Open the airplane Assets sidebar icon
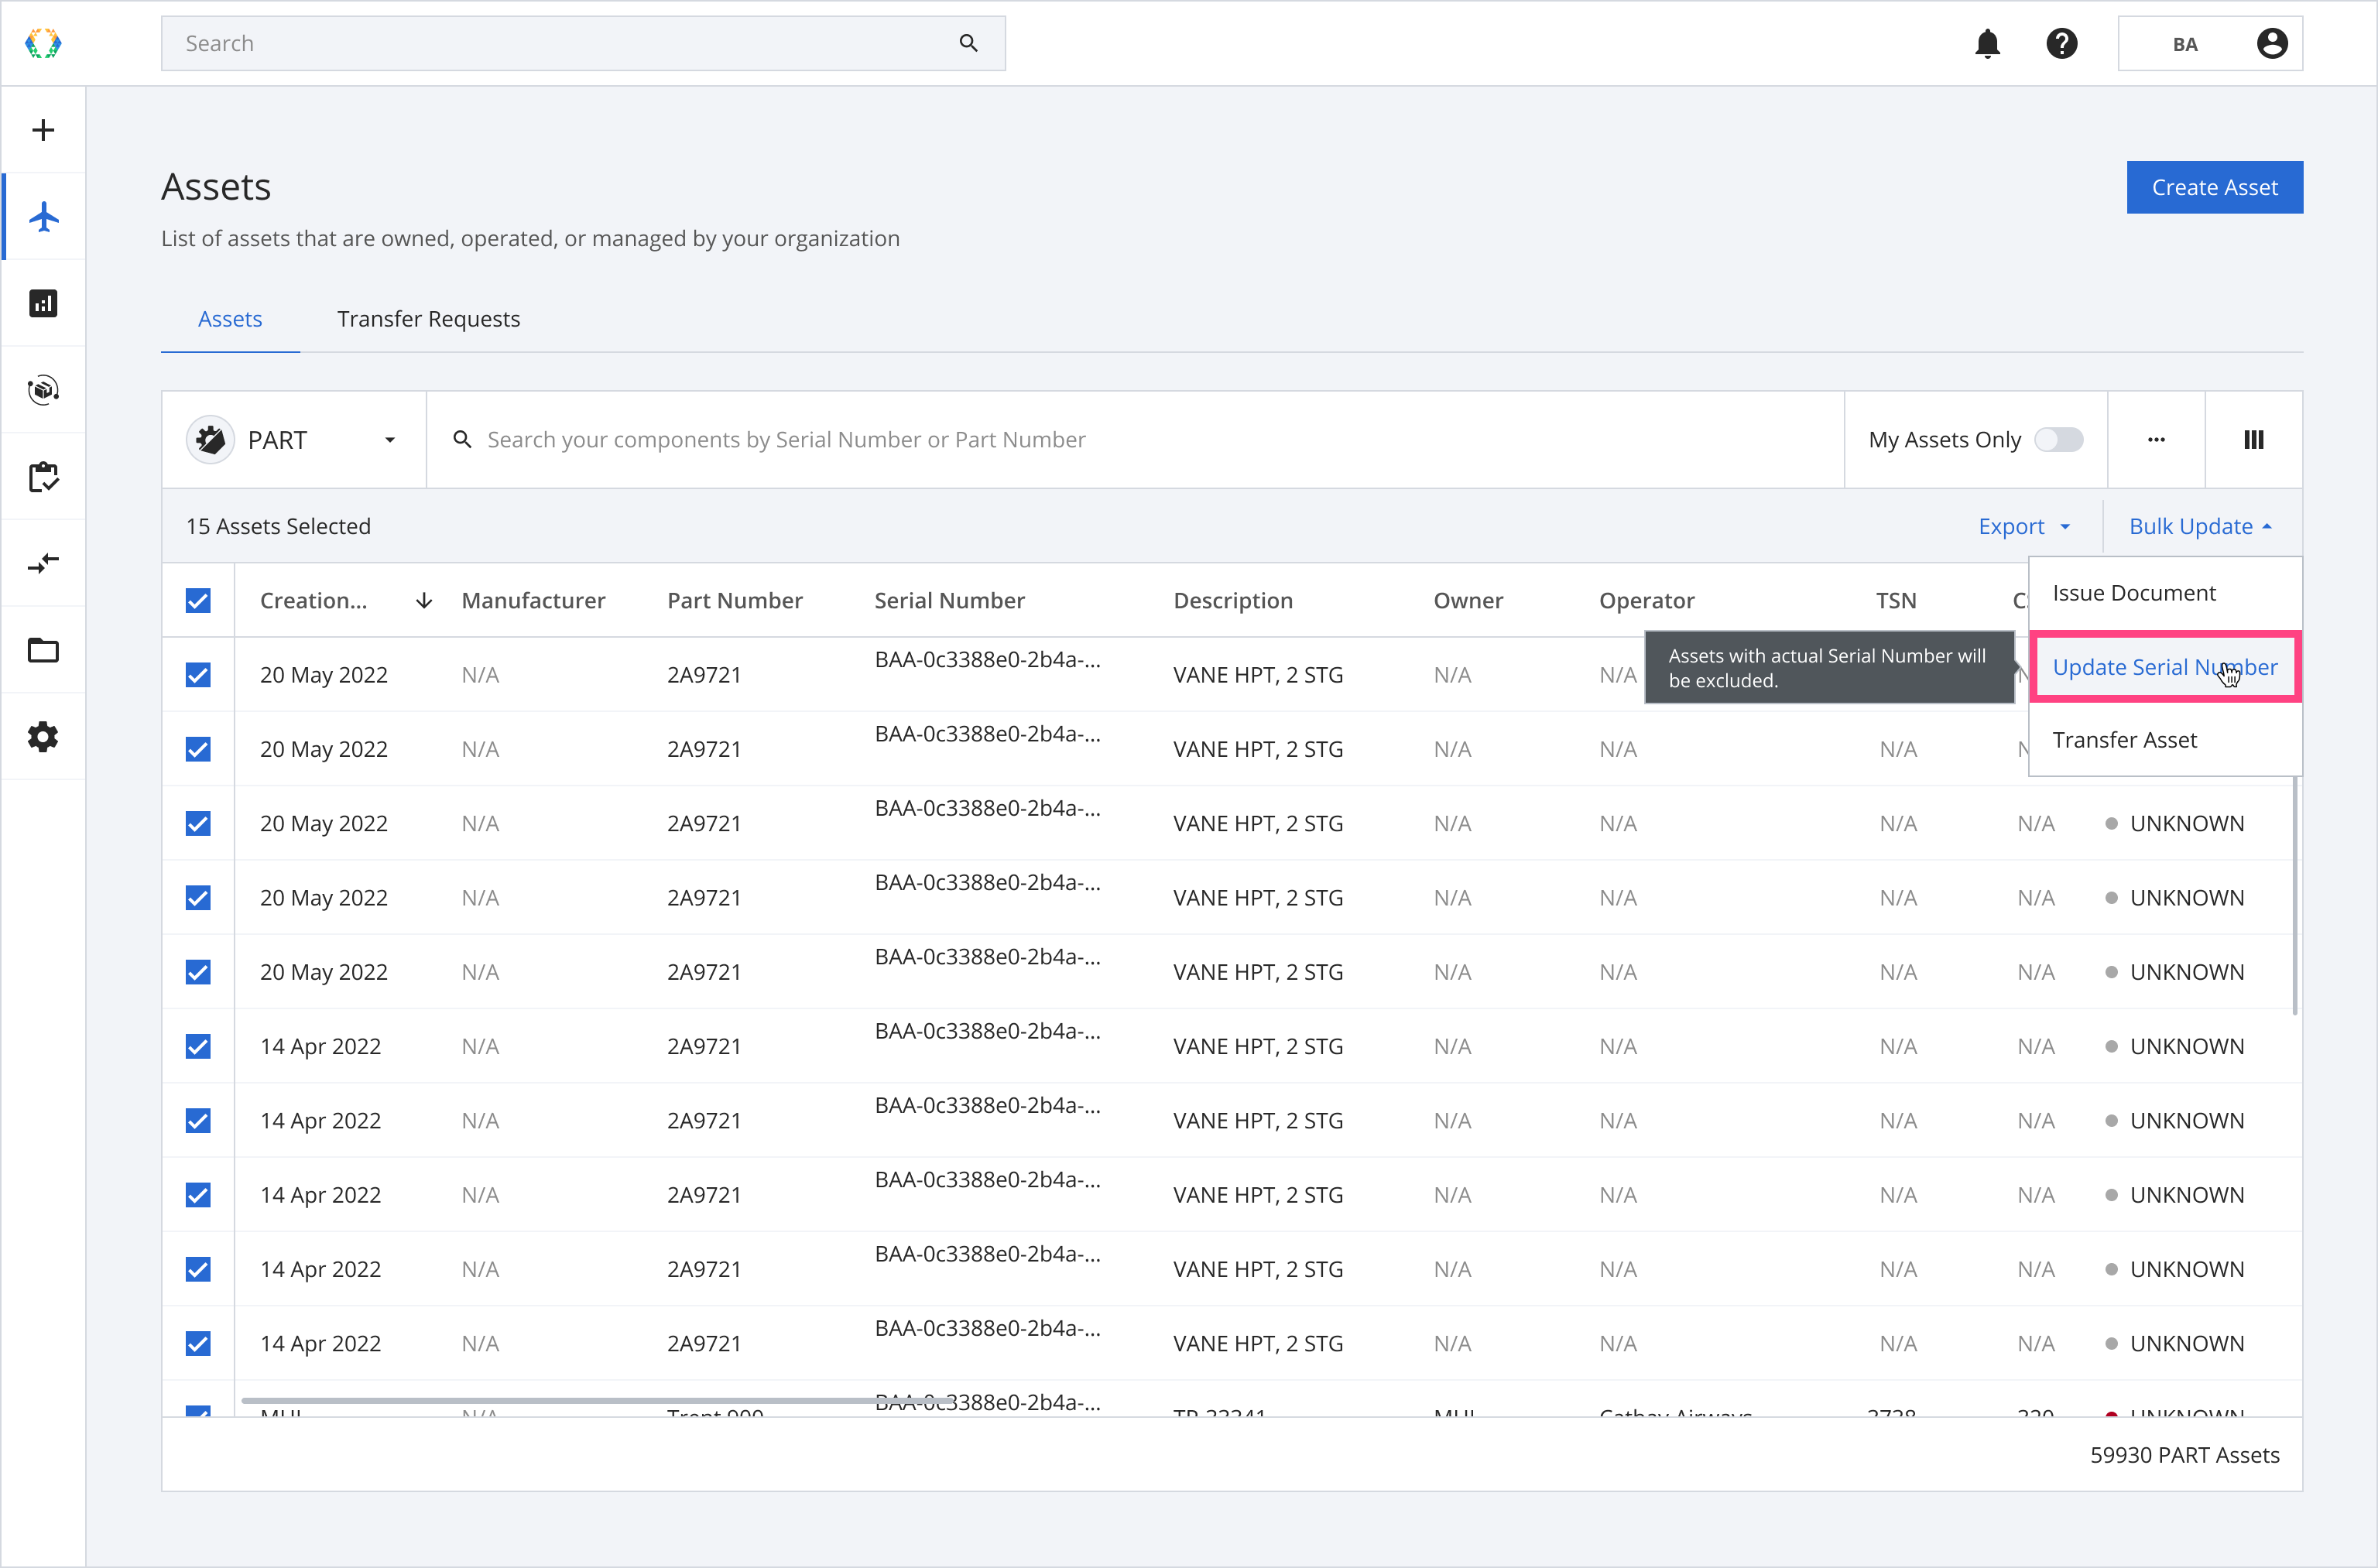 pyautogui.click(x=43, y=217)
